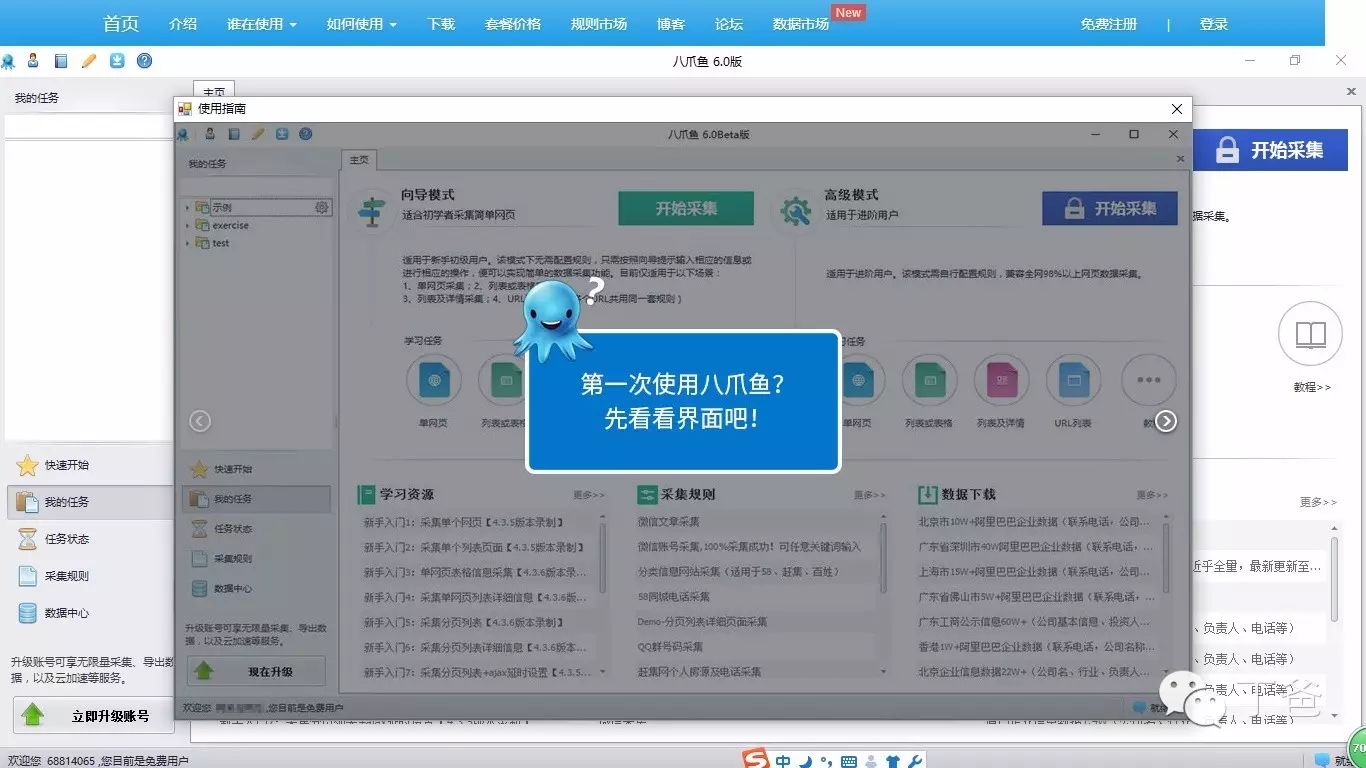
Task: Click 更多>> next to 采集规则 list
Action: tap(870, 495)
